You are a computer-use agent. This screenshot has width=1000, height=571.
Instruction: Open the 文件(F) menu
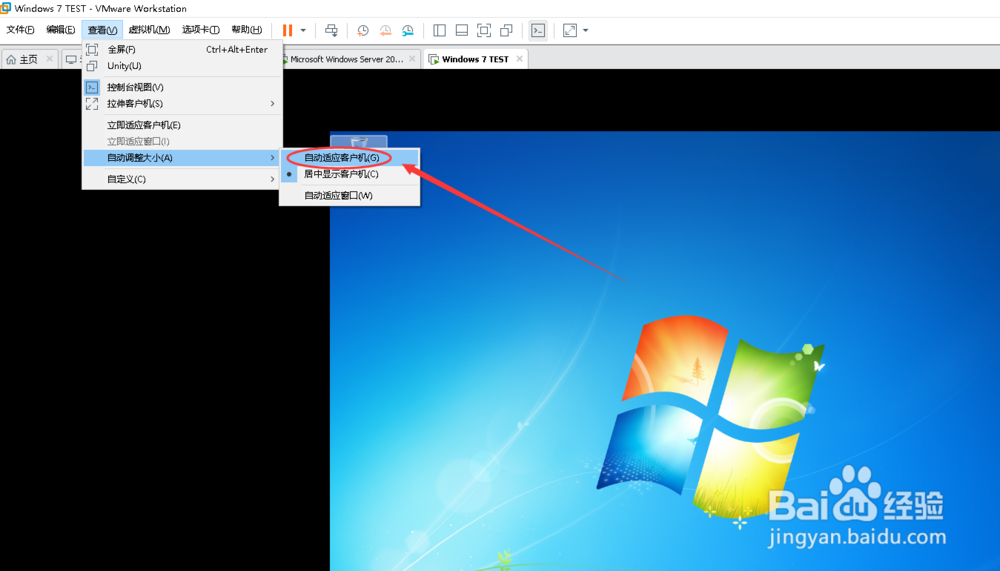click(x=20, y=30)
